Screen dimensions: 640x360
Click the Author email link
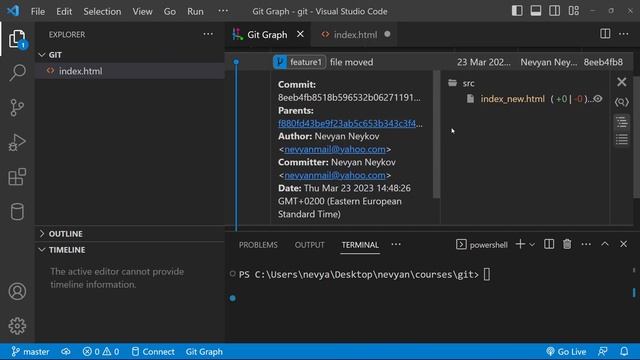pos(335,149)
